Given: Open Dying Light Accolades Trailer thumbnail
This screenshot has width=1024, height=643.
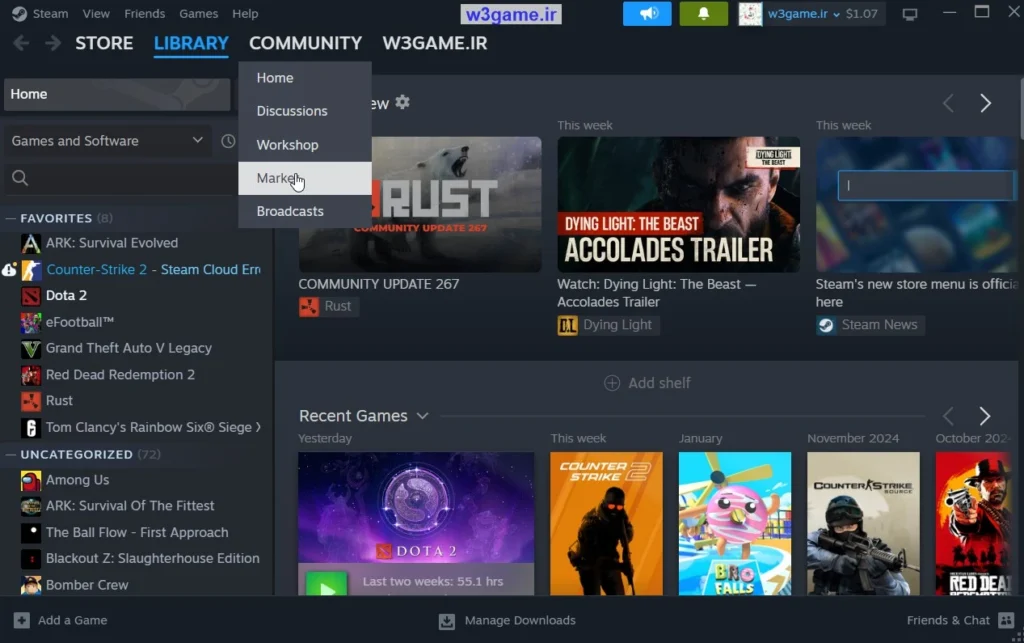Looking at the screenshot, I should 679,204.
